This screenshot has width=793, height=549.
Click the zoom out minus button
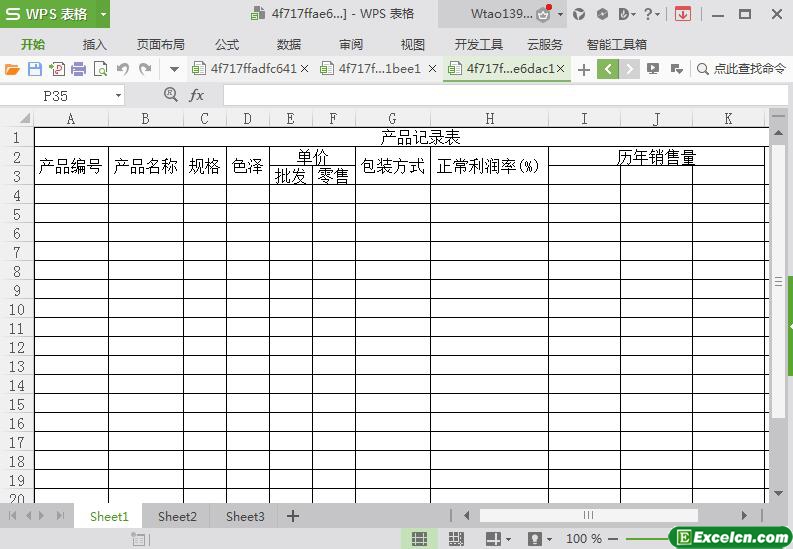[x=613, y=539]
